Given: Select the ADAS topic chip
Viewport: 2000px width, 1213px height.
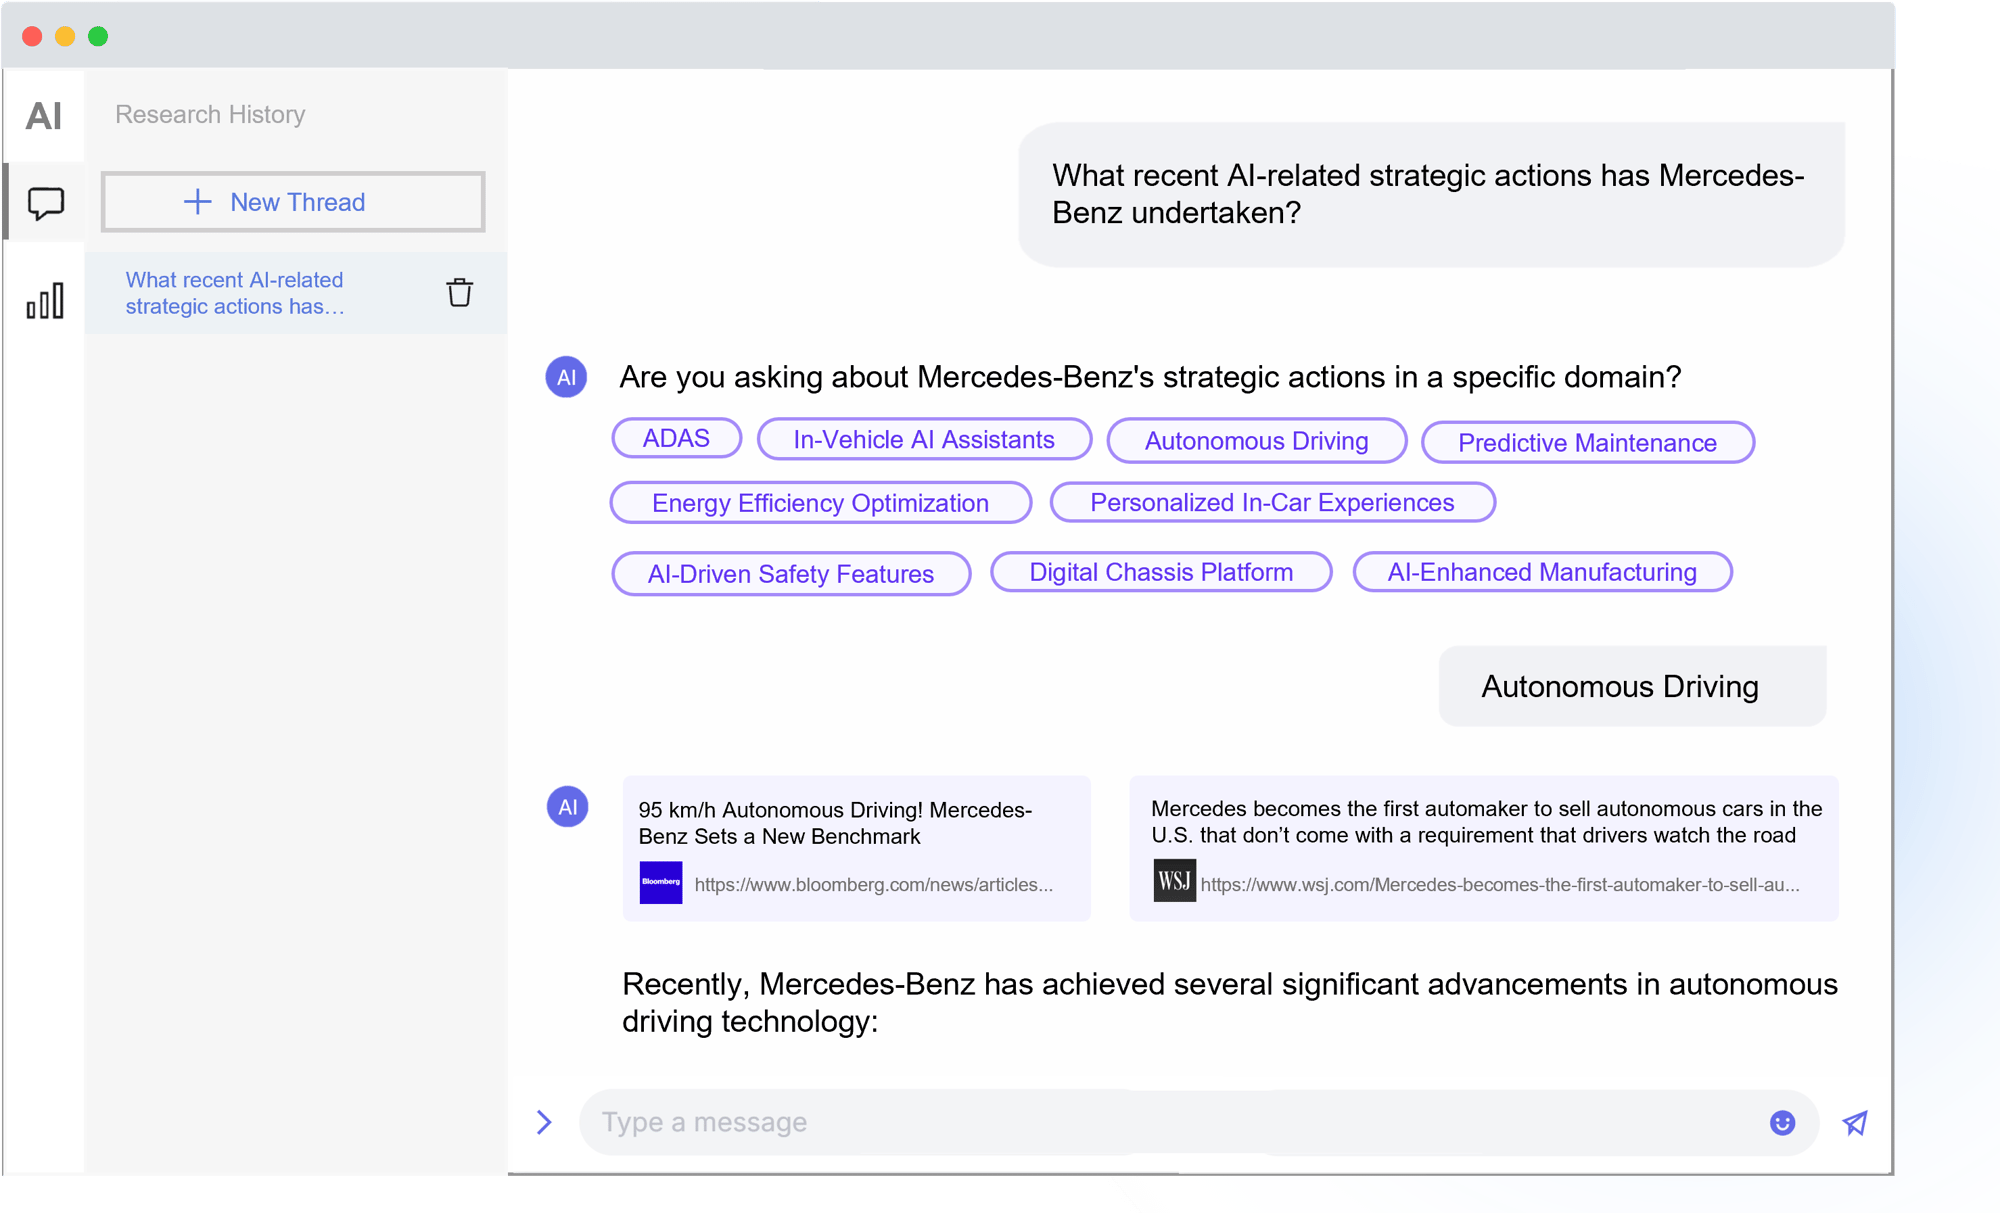Looking at the screenshot, I should click(676, 438).
